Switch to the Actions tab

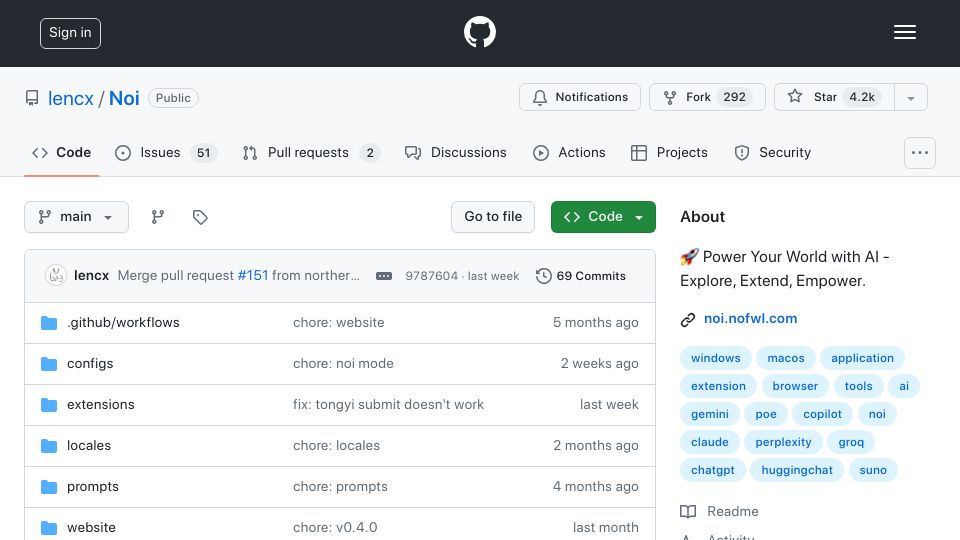coord(569,152)
